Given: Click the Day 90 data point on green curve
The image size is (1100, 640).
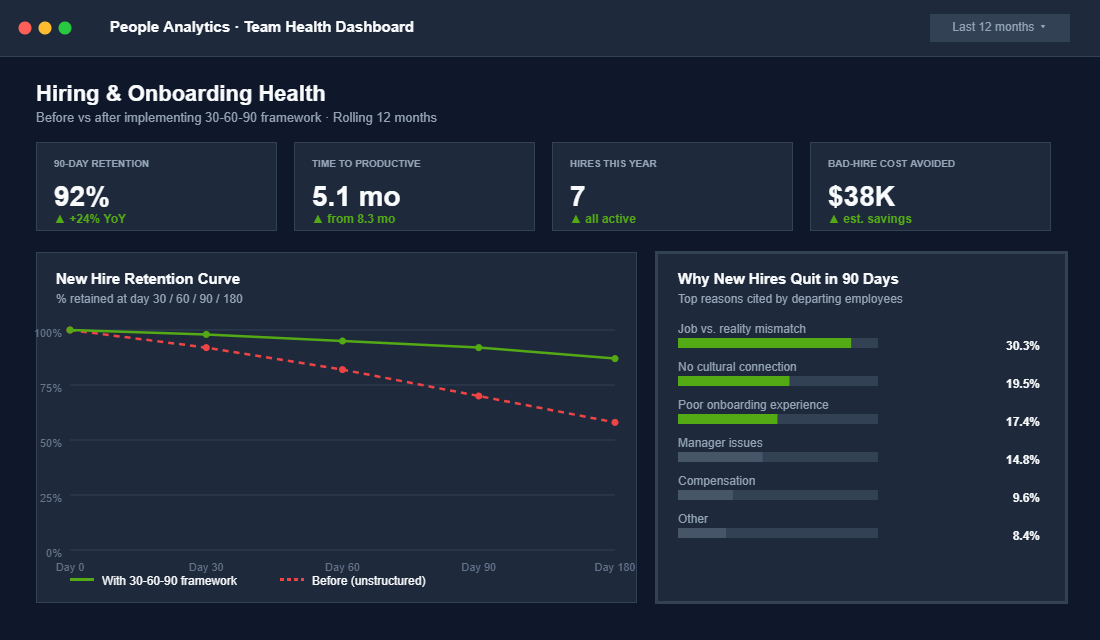Looking at the screenshot, I should [478, 348].
